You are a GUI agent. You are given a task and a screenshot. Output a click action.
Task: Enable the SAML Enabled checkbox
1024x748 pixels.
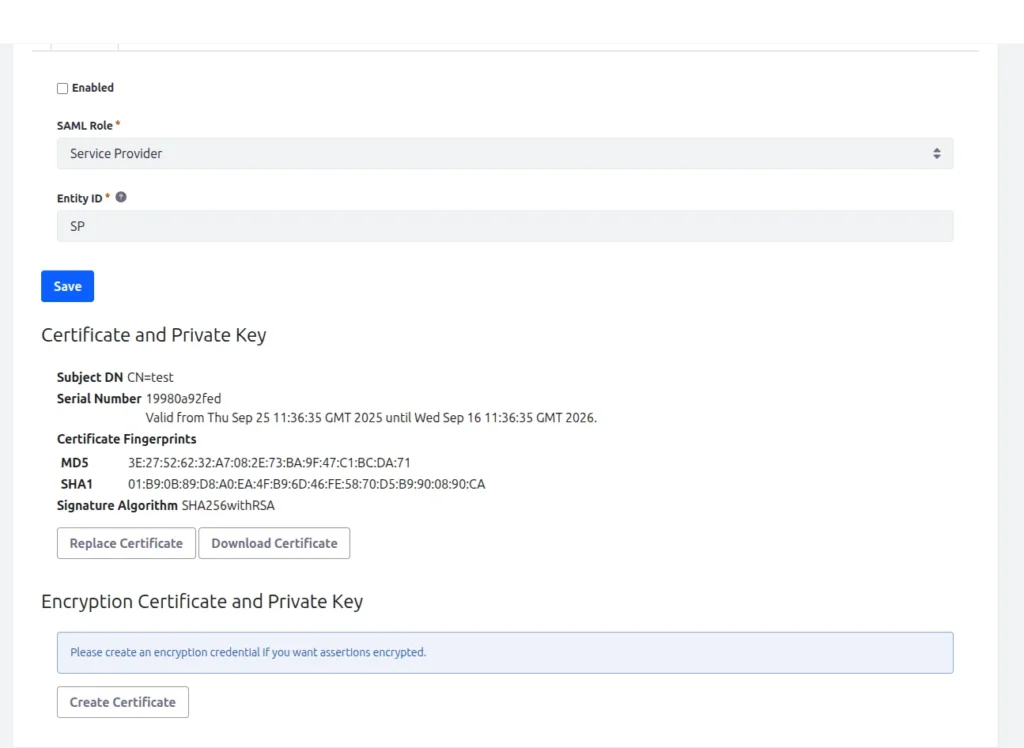click(62, 88)
